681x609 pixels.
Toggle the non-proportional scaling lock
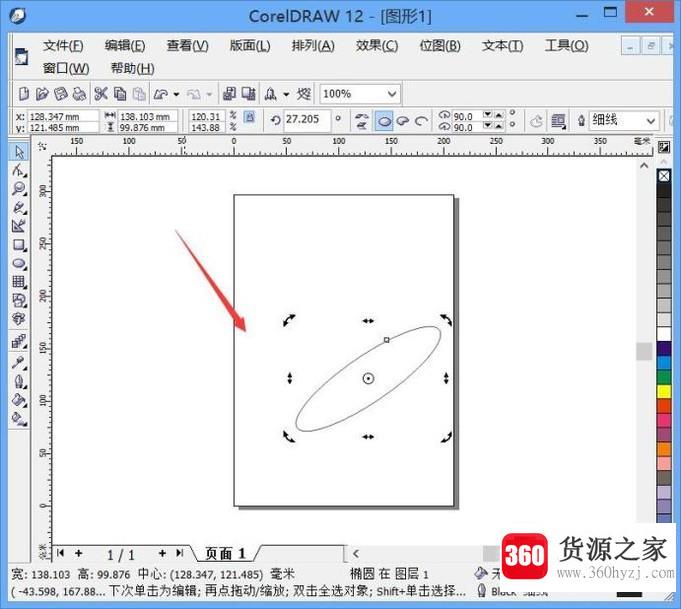[249, 117]
